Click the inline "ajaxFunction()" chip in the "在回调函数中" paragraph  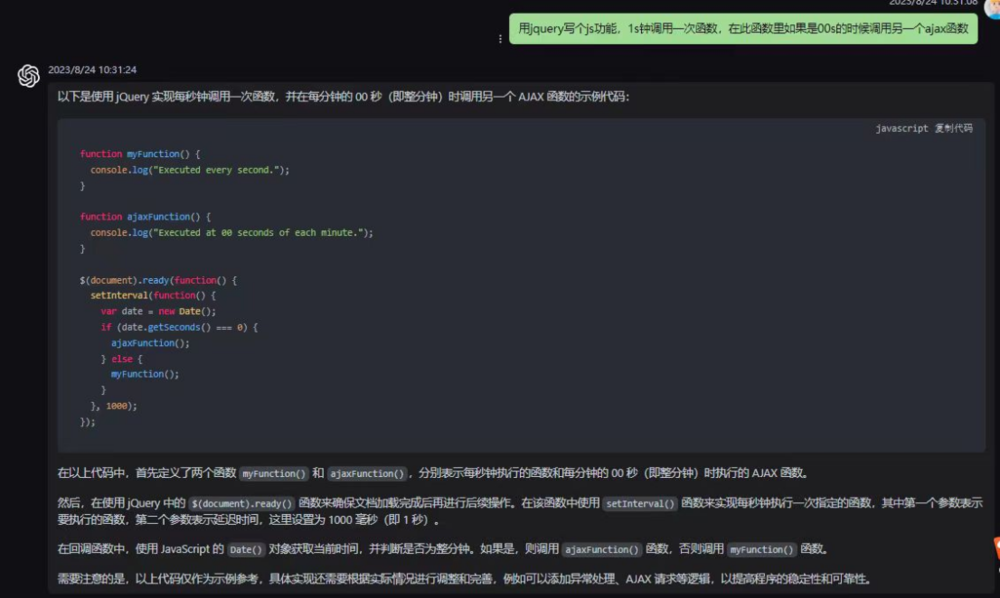click(x=601, y=549)
